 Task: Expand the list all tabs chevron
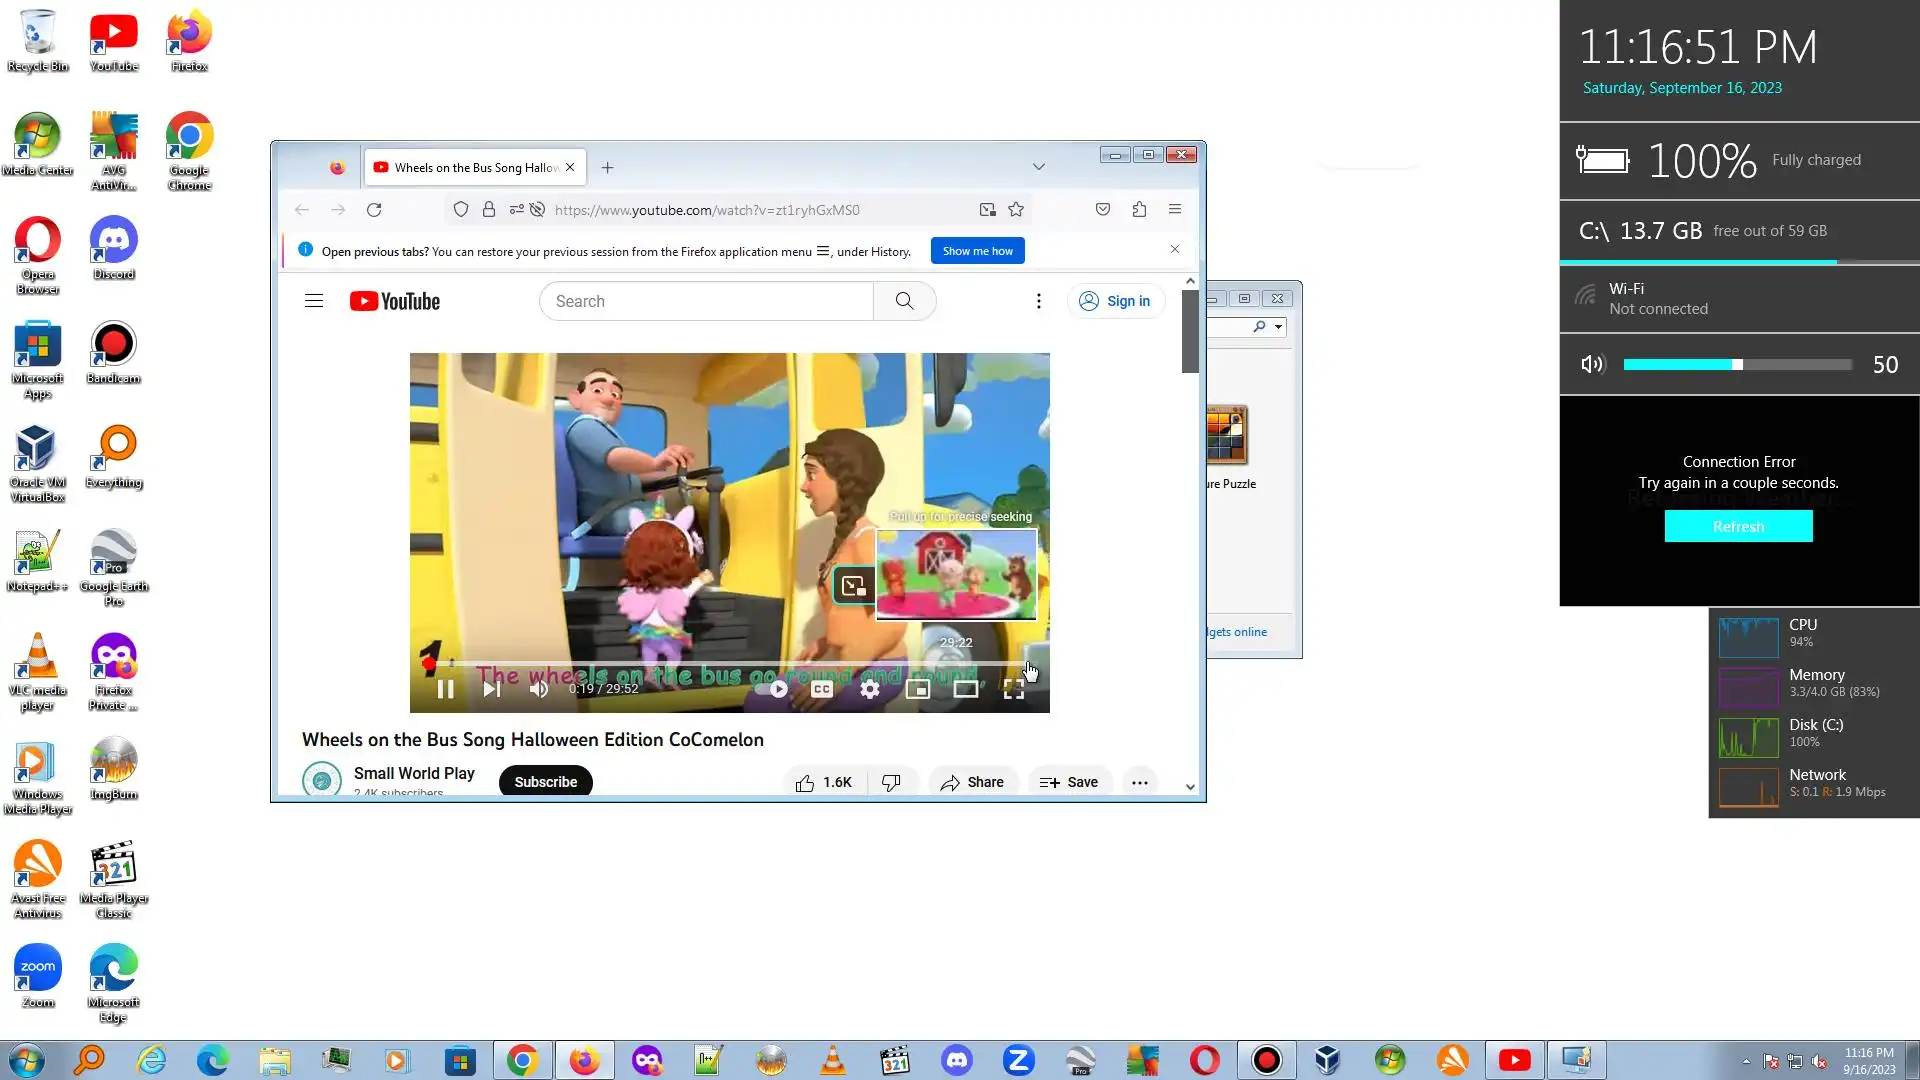[x=1039, y=167]
